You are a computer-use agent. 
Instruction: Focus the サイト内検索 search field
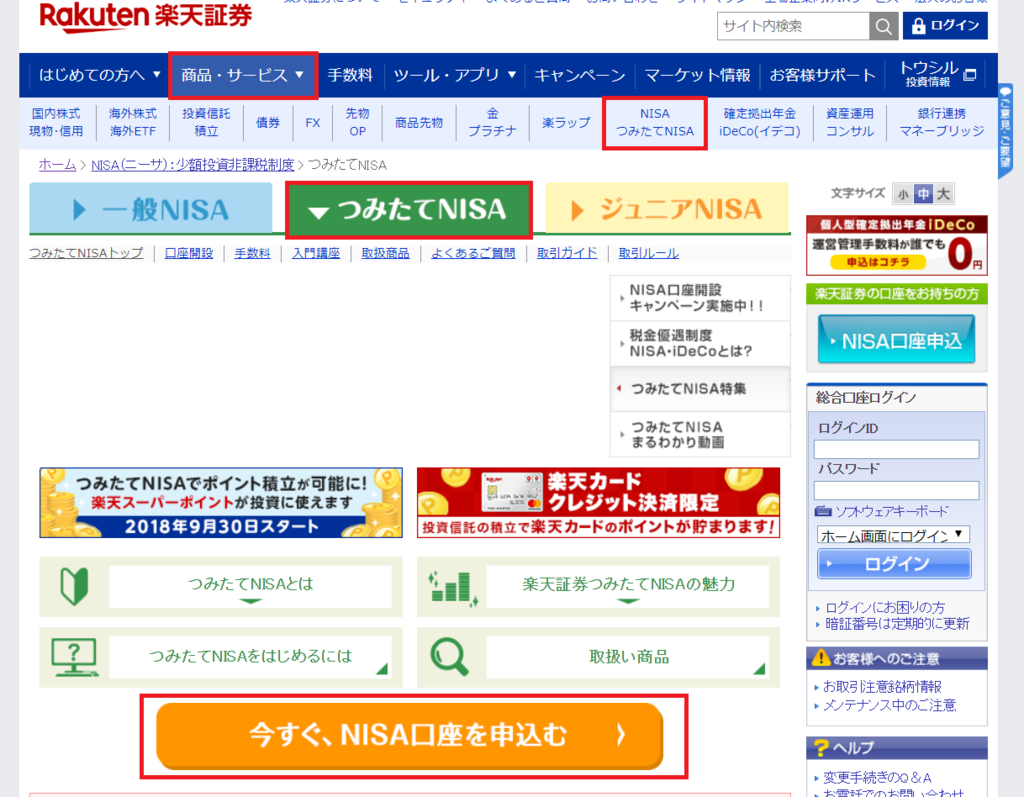coord(793,26)
